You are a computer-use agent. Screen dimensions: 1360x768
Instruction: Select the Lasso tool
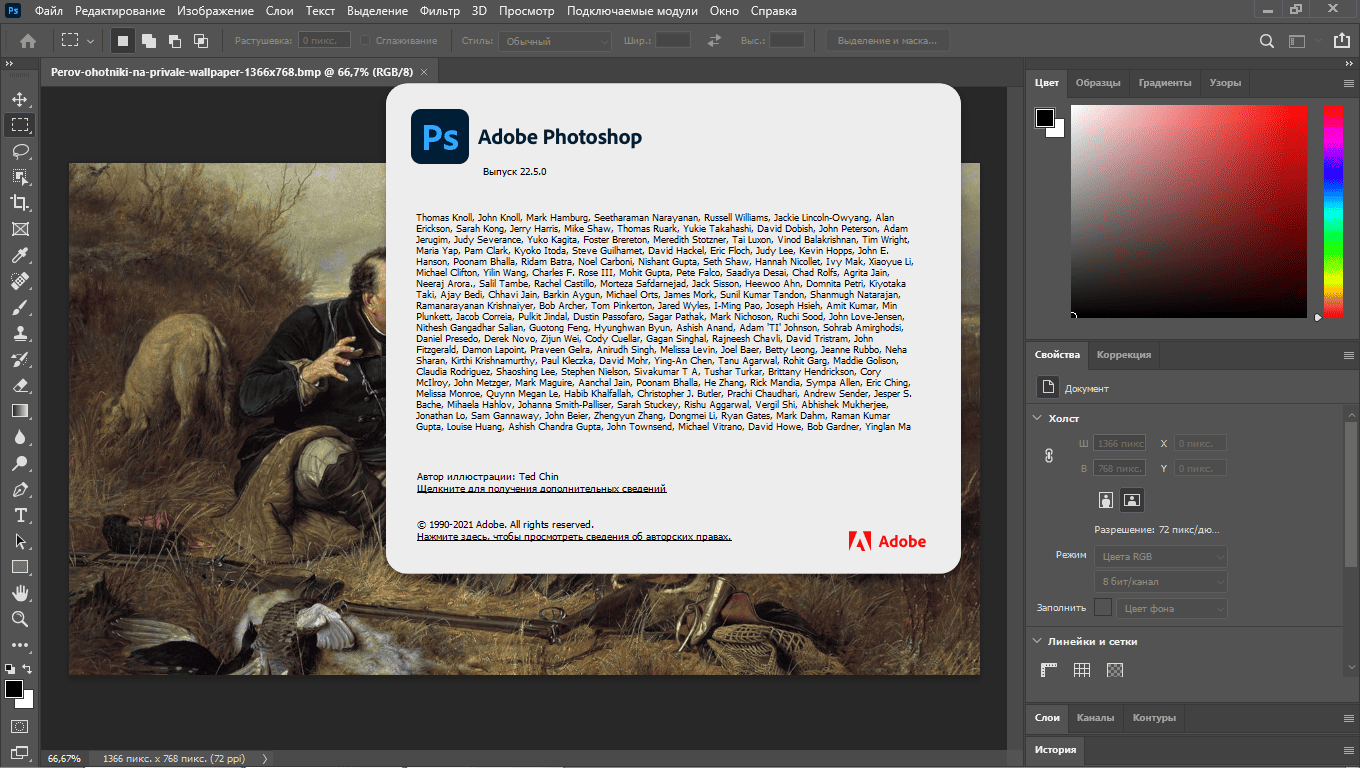tap(19, 151)
